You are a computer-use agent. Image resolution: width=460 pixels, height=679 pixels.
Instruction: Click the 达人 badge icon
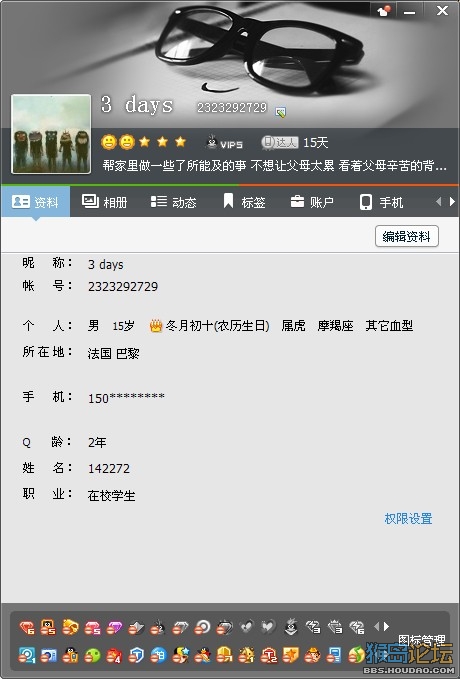(x=280, y=142)
